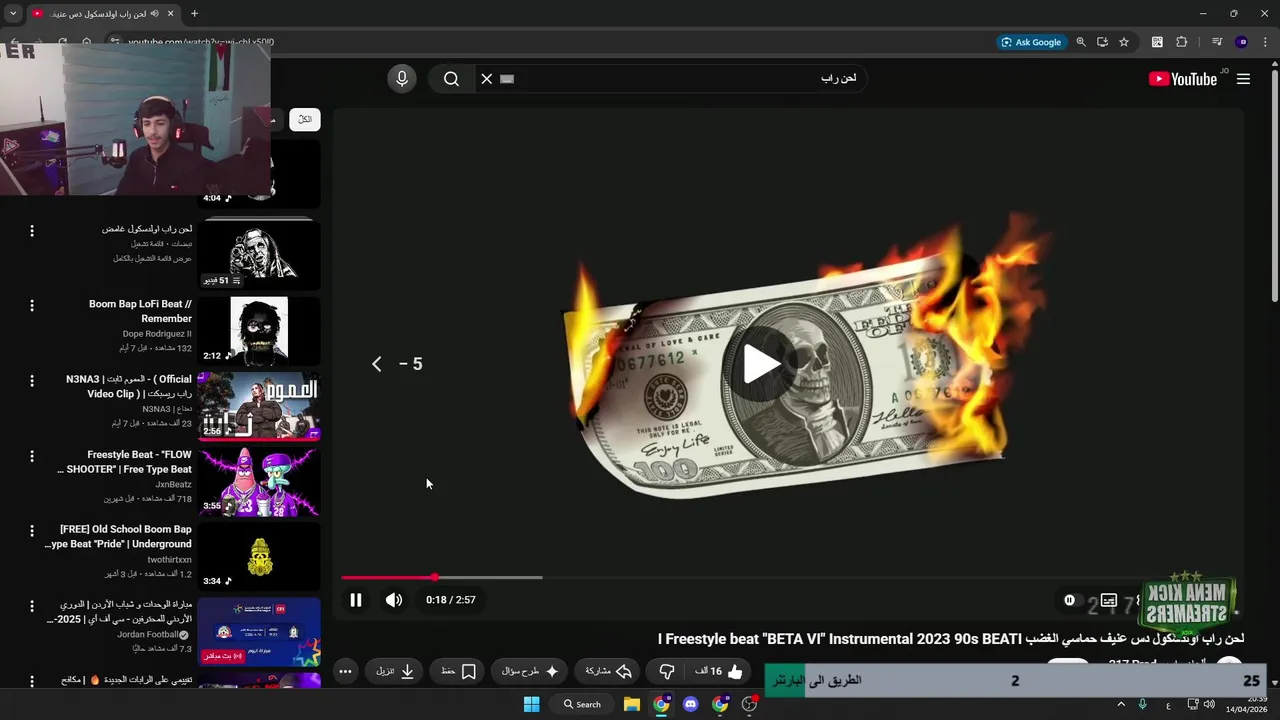Click the playlist link under 'لحن راب اولدسكول غامض'
Viewport: 1280px width, 720px height.
pyautogui.click(x=152, y=258)
